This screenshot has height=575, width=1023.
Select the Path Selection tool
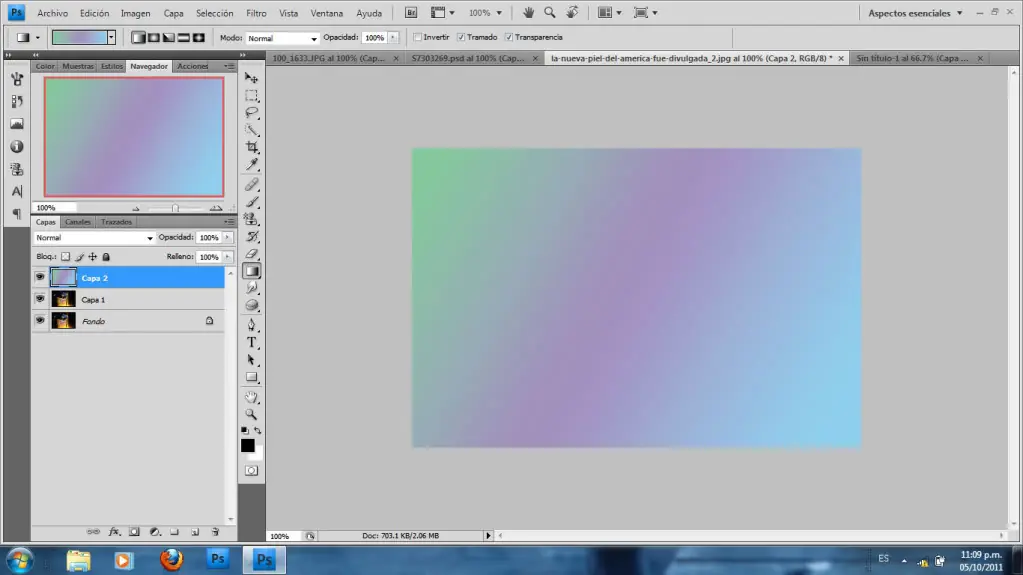[x=251, y=360]
